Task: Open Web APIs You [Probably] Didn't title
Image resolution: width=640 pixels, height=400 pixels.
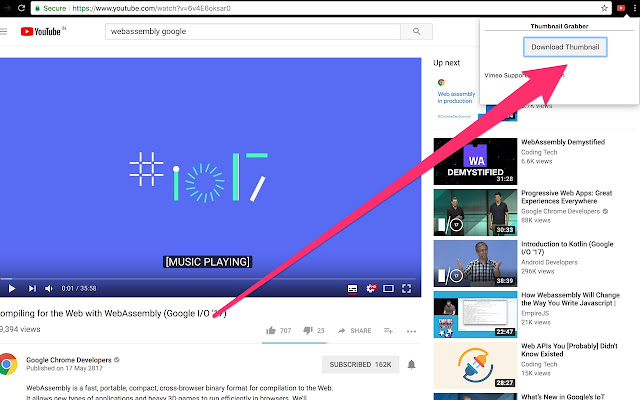Action: [569, 350]
